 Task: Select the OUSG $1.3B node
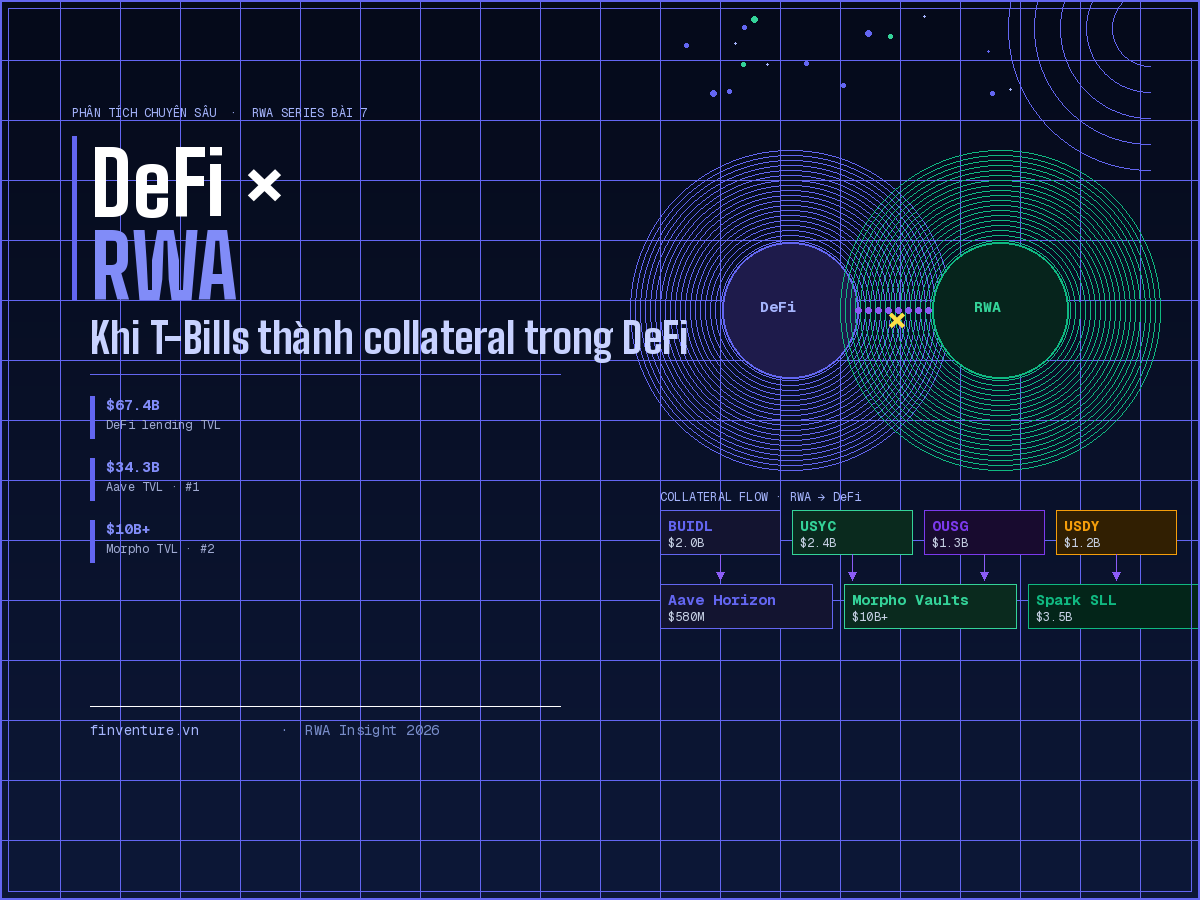click(983, 532)
